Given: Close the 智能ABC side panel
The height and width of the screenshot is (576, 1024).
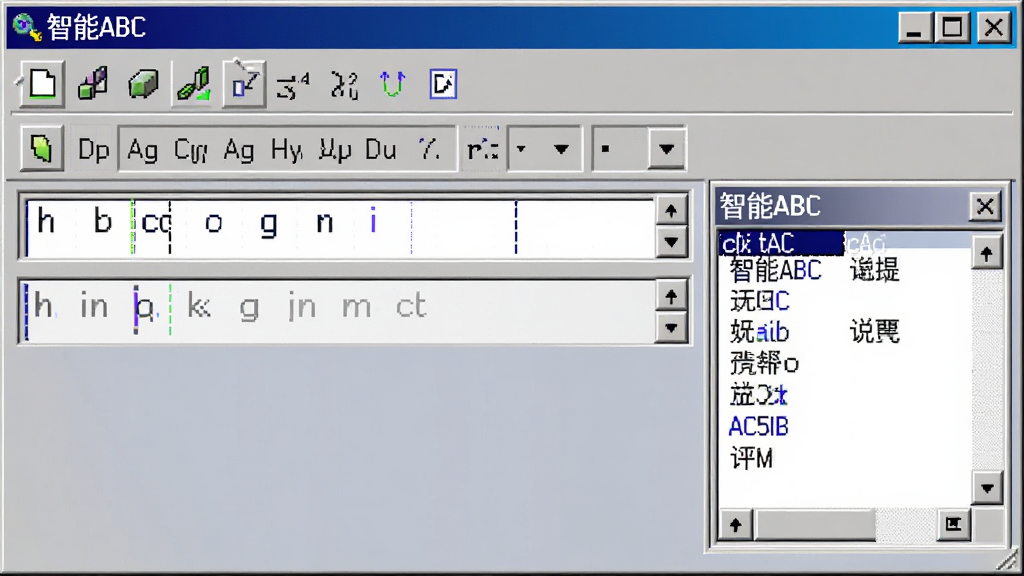Looking at the screenshot, I should pyautogui.click(x=985, y=206).
